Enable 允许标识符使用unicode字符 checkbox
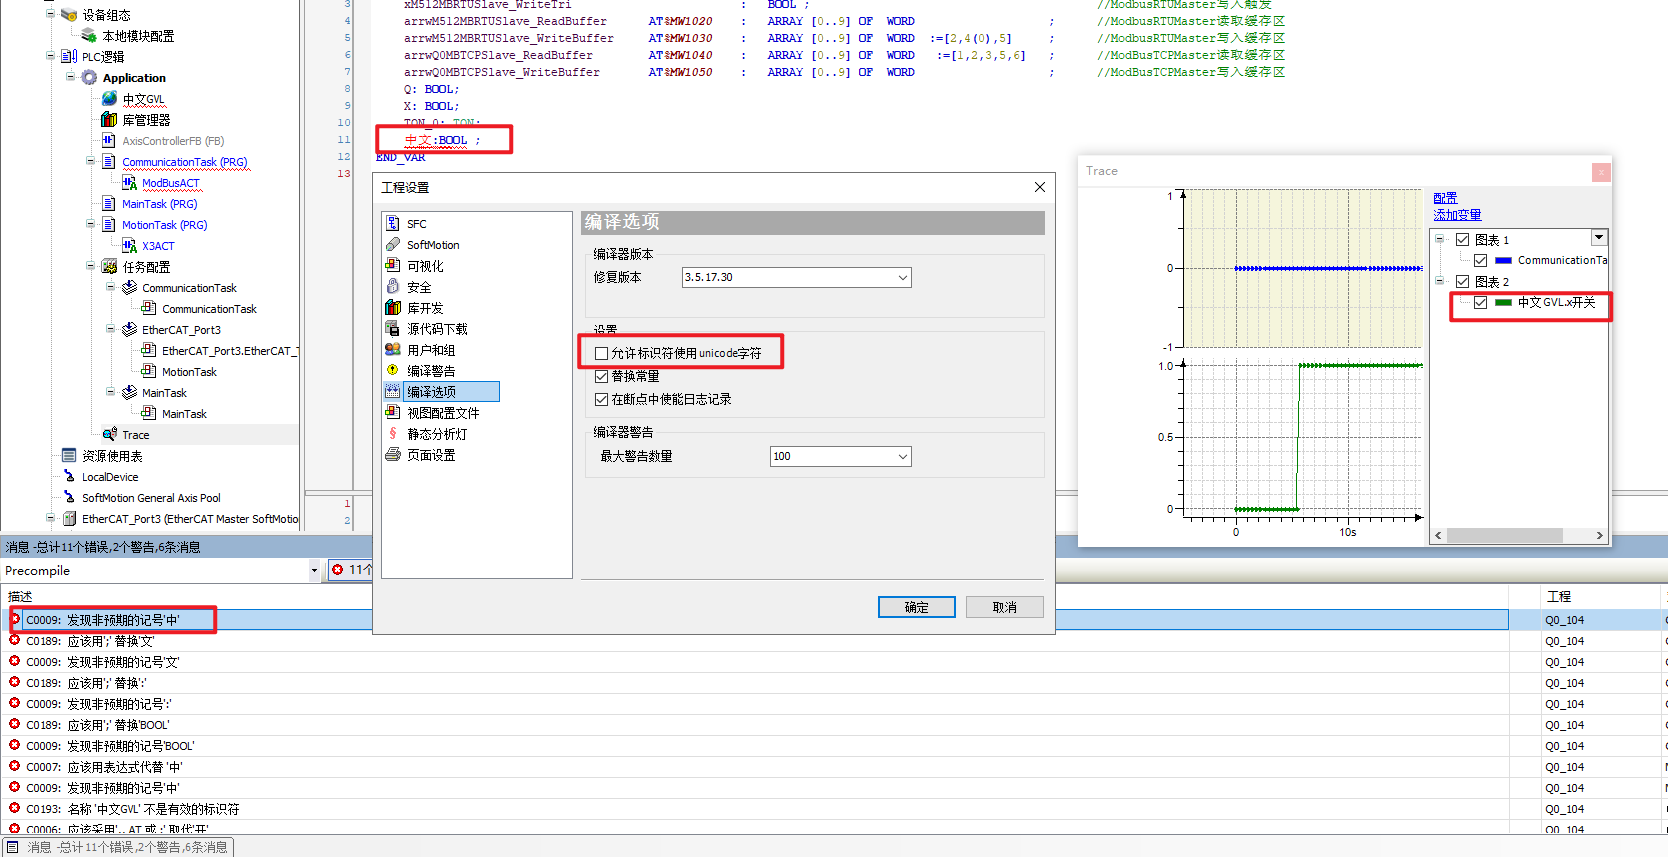 (x=601, y=354)
